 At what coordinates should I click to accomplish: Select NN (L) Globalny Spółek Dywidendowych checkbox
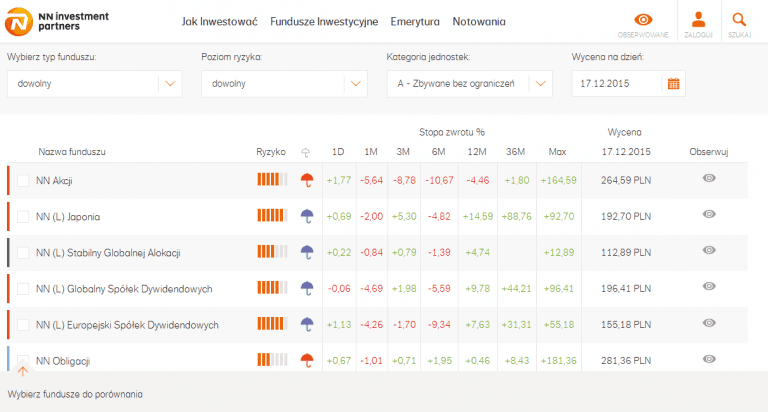point(24,289)
